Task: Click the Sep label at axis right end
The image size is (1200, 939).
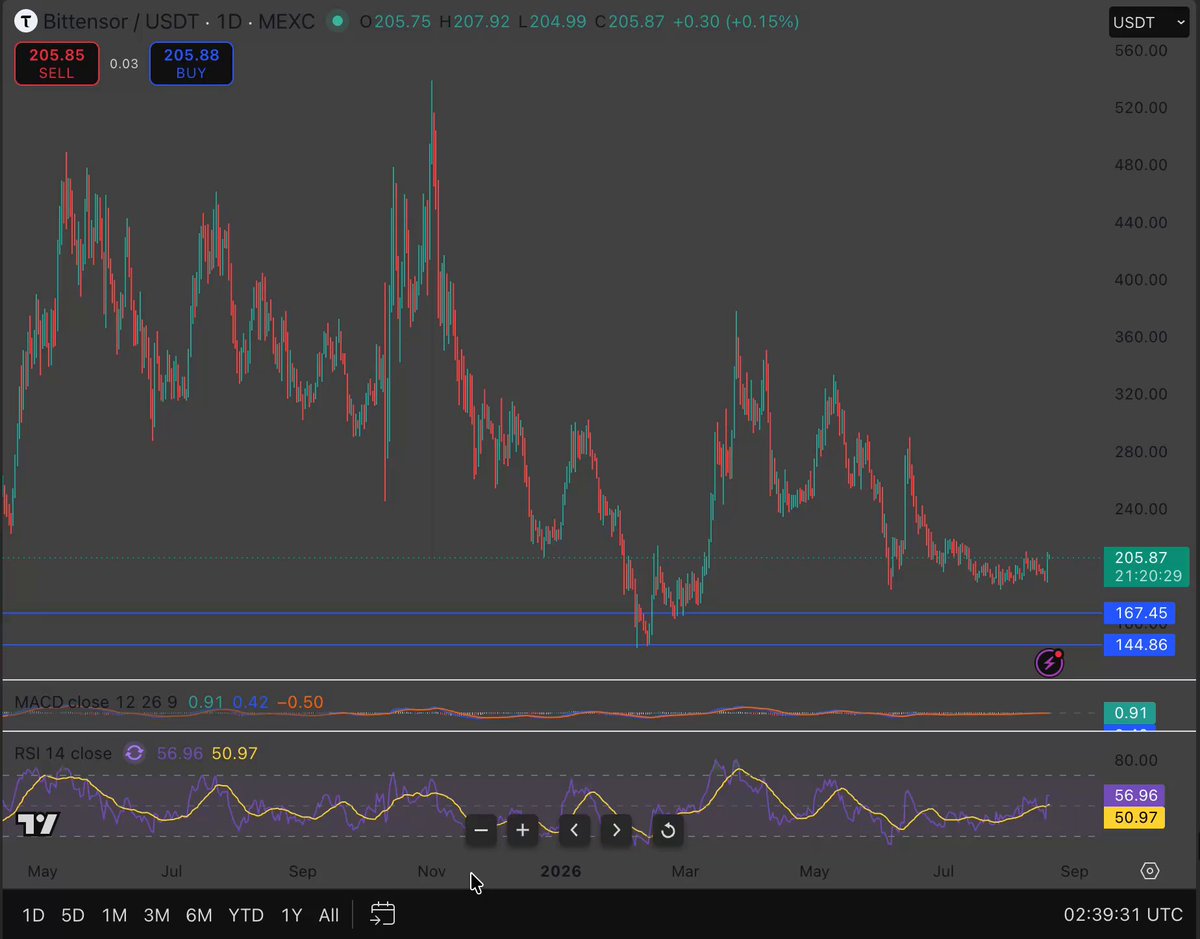Action: pyautogui.click(x=1074, y=872)
